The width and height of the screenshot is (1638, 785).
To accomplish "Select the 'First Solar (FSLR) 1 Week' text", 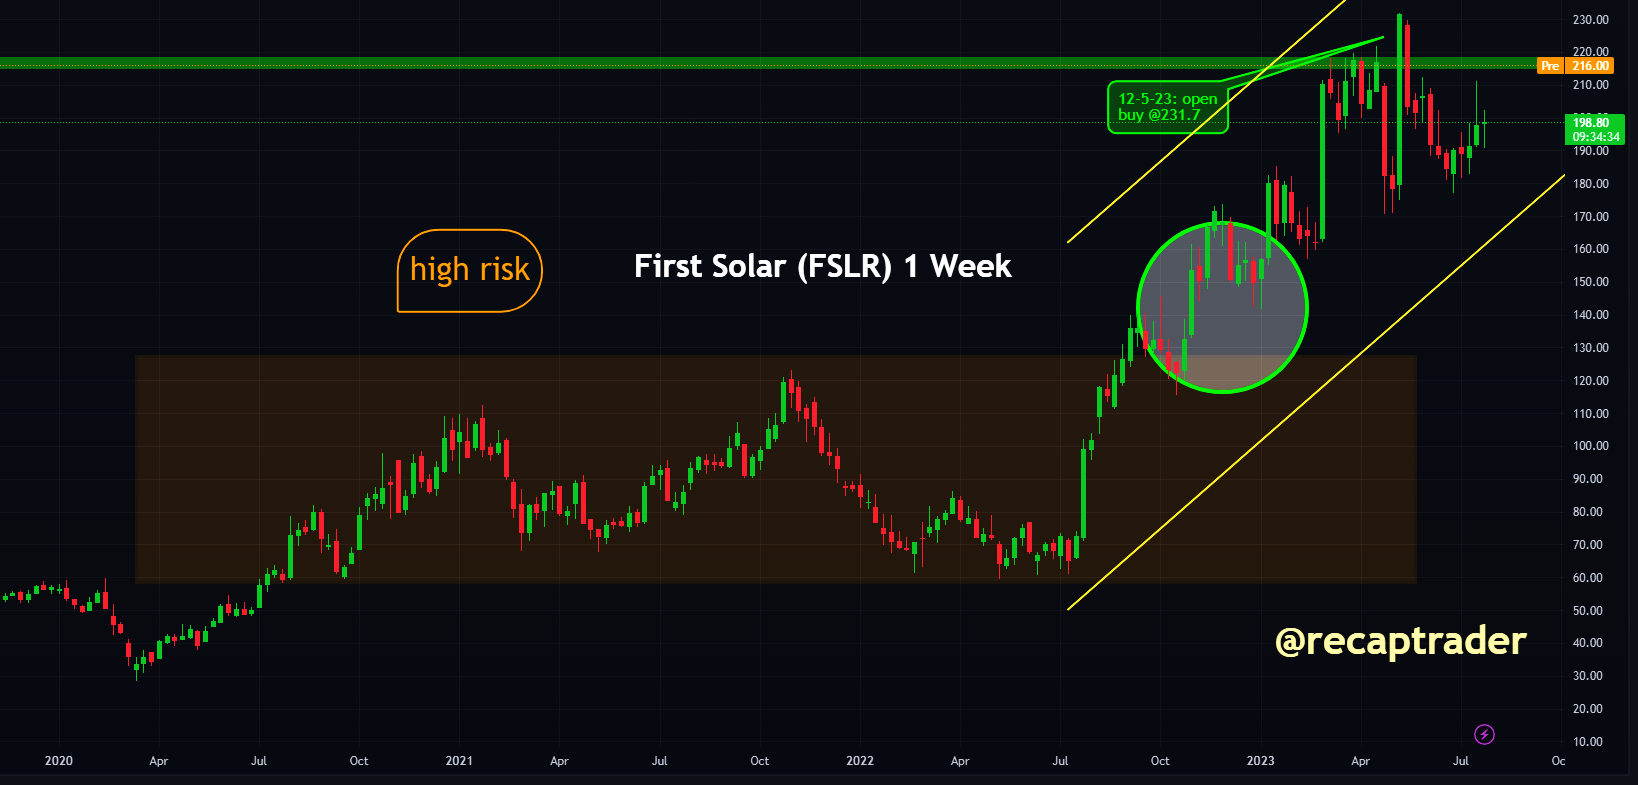I will 823,266.
